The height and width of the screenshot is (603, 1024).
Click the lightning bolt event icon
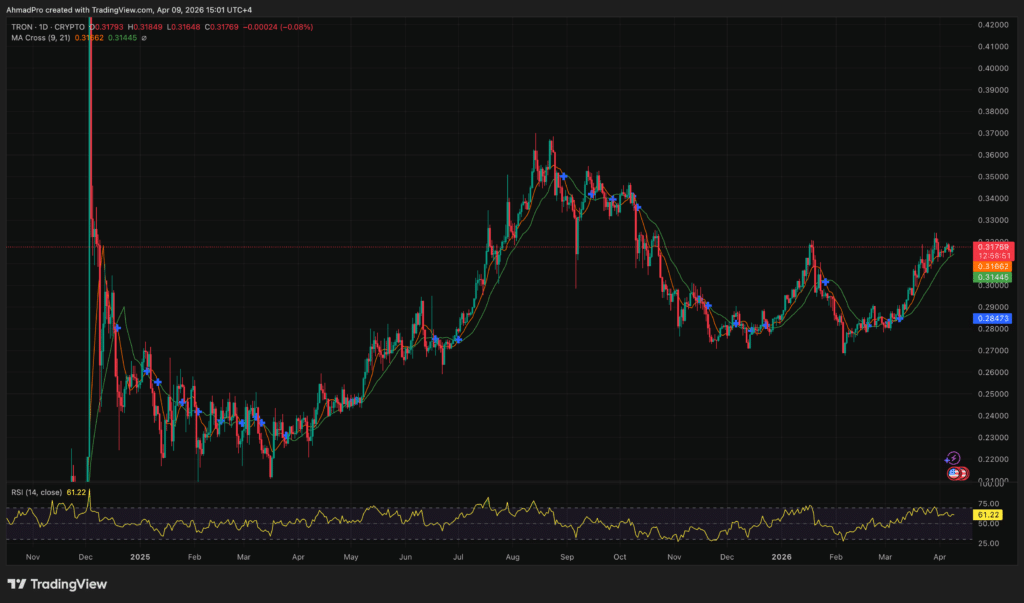point(953,458)
